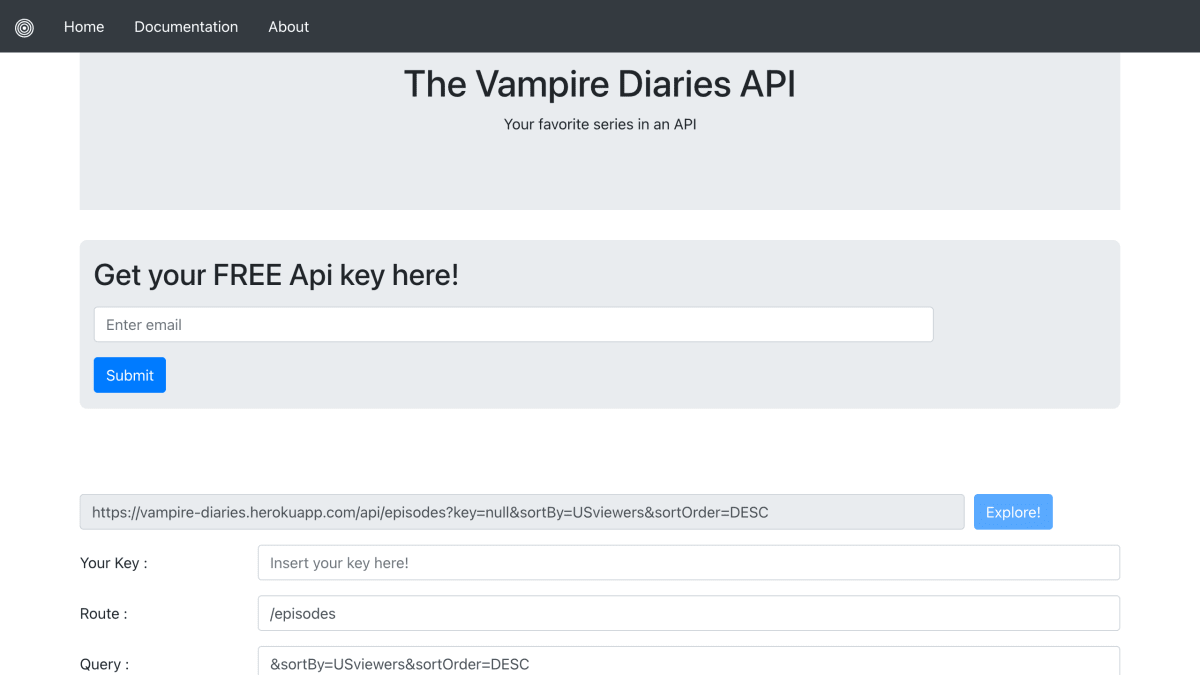The width and height of the screenshot is (1200, 675).
Task: Click the 'Get your FREE Api key here!' heading
Action: click(276, 275)
